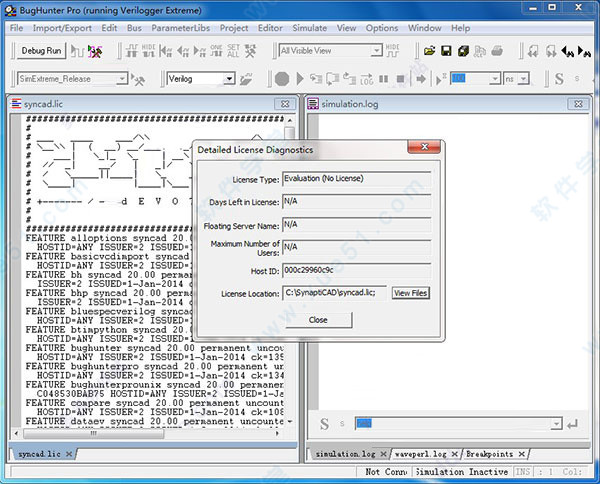
Task: Click the find previous binoculars icon
Action: point(567,51)
